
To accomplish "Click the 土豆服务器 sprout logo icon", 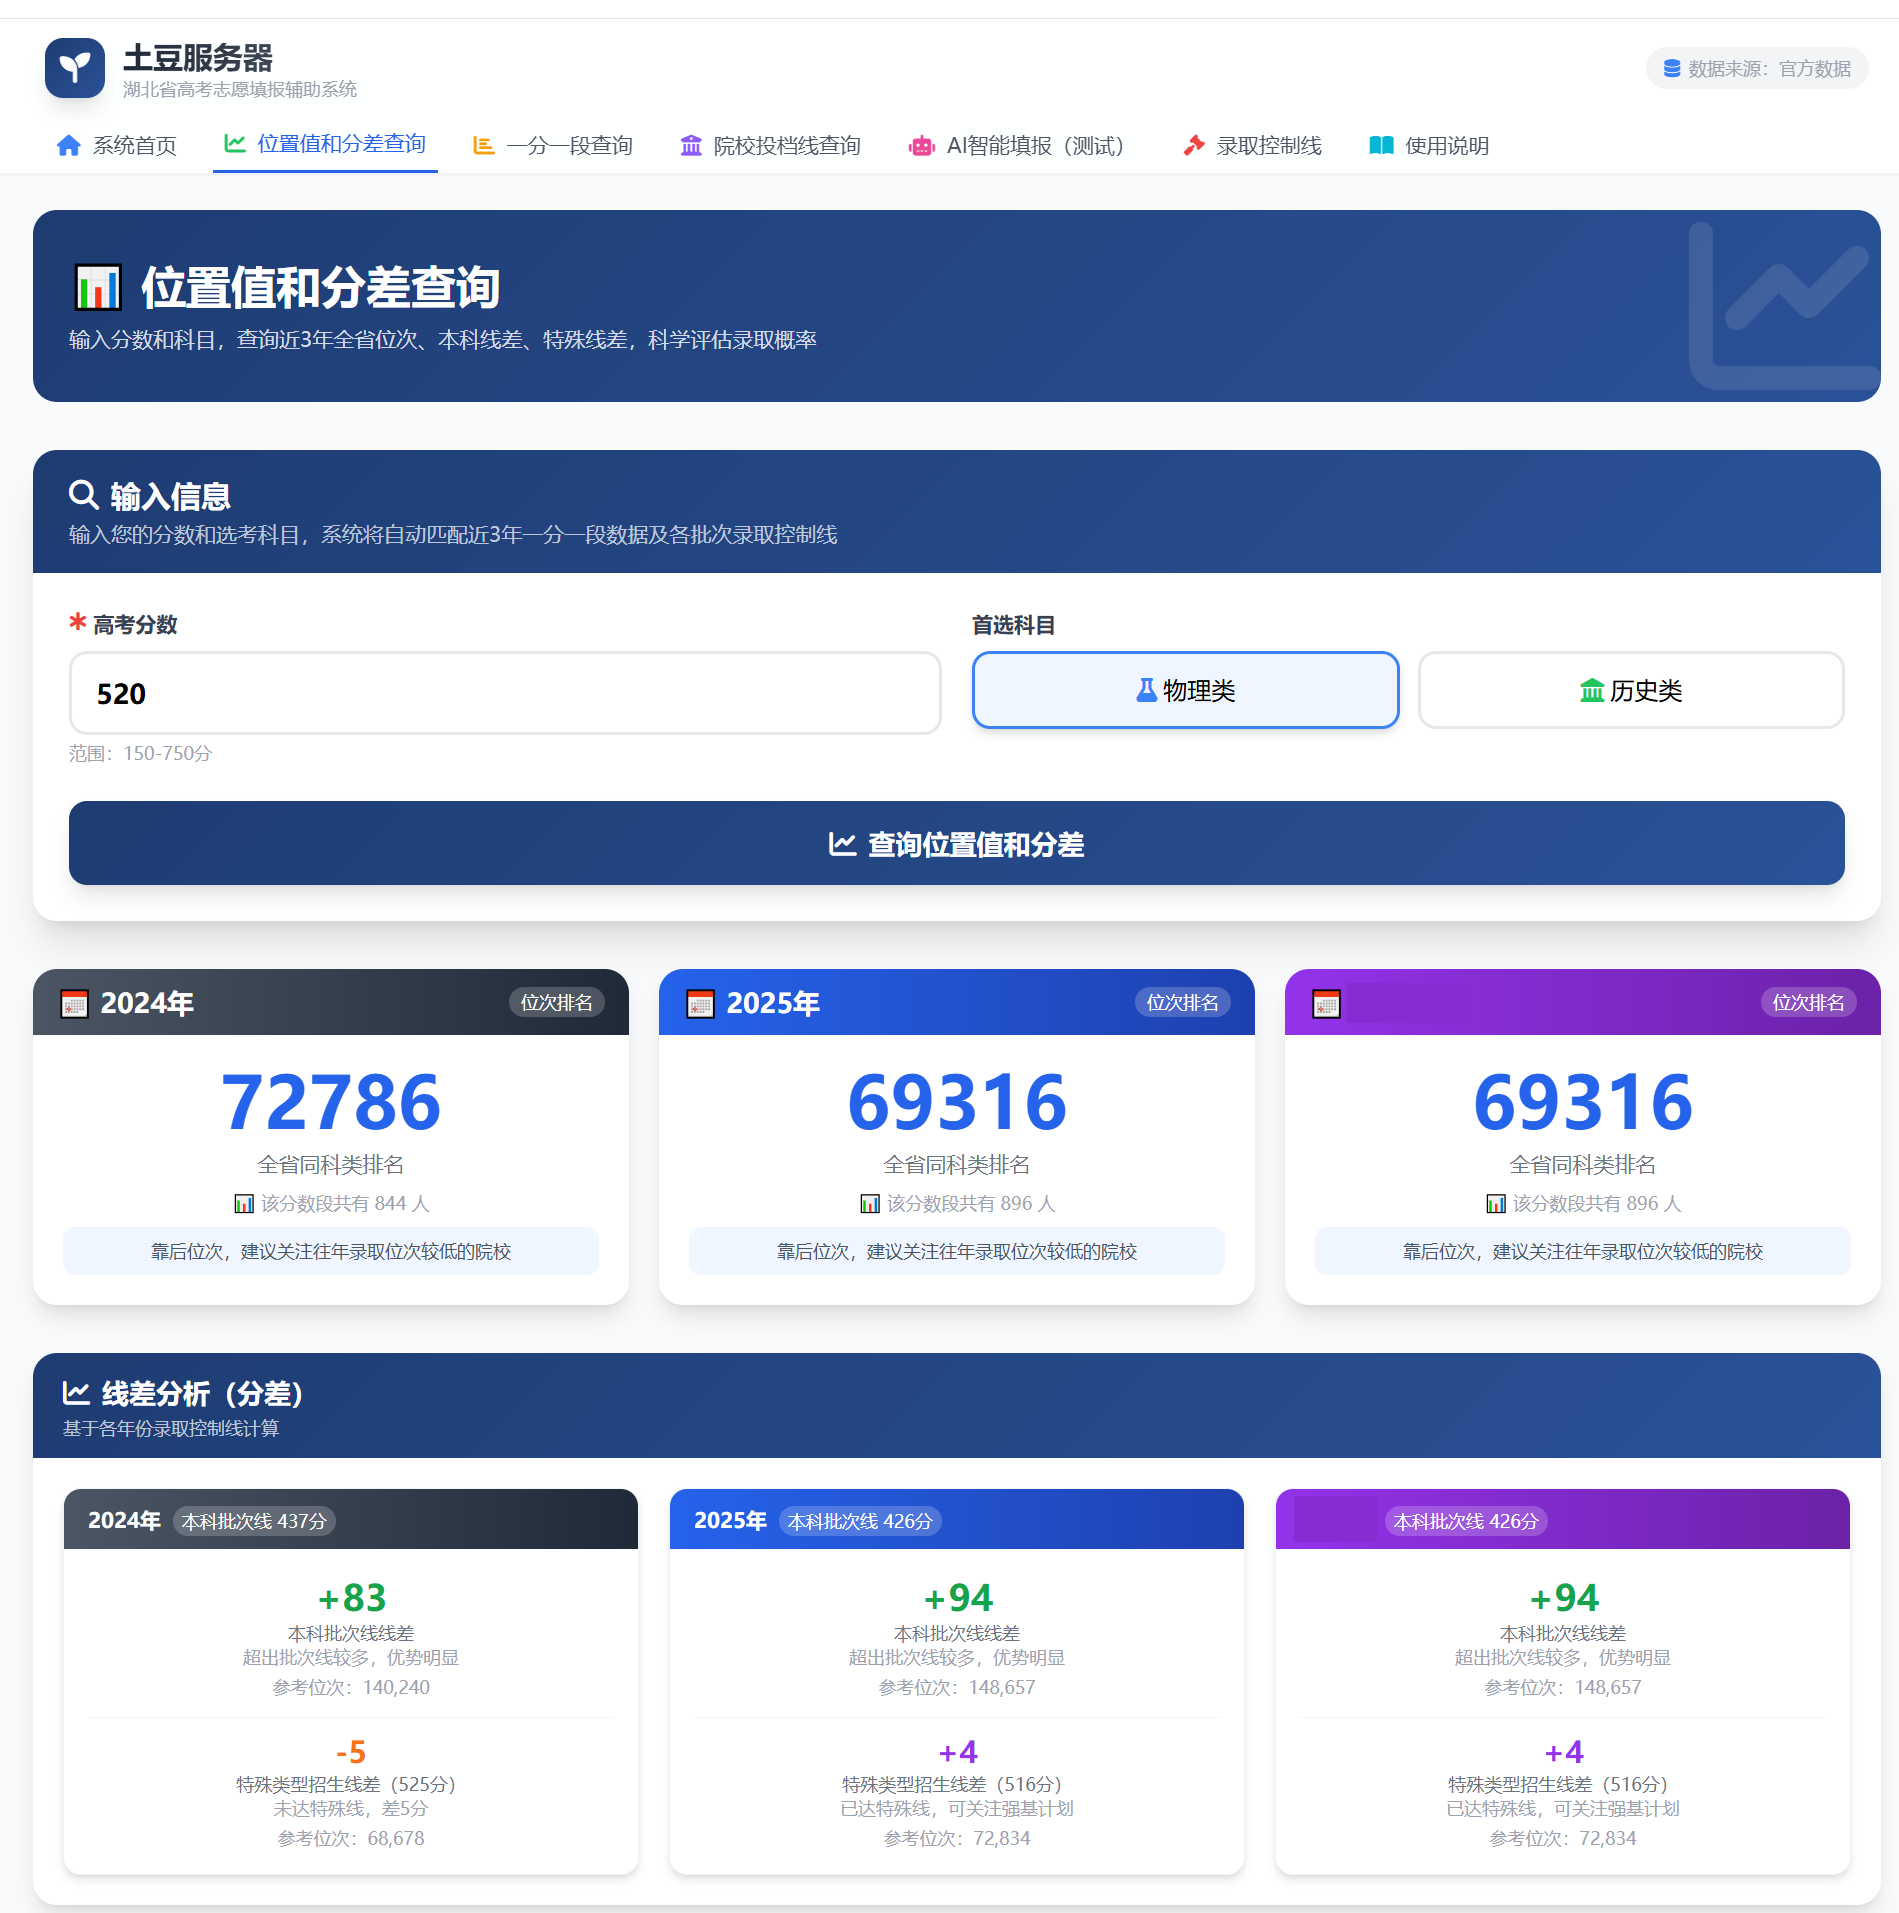I will (x=75, y=68).
